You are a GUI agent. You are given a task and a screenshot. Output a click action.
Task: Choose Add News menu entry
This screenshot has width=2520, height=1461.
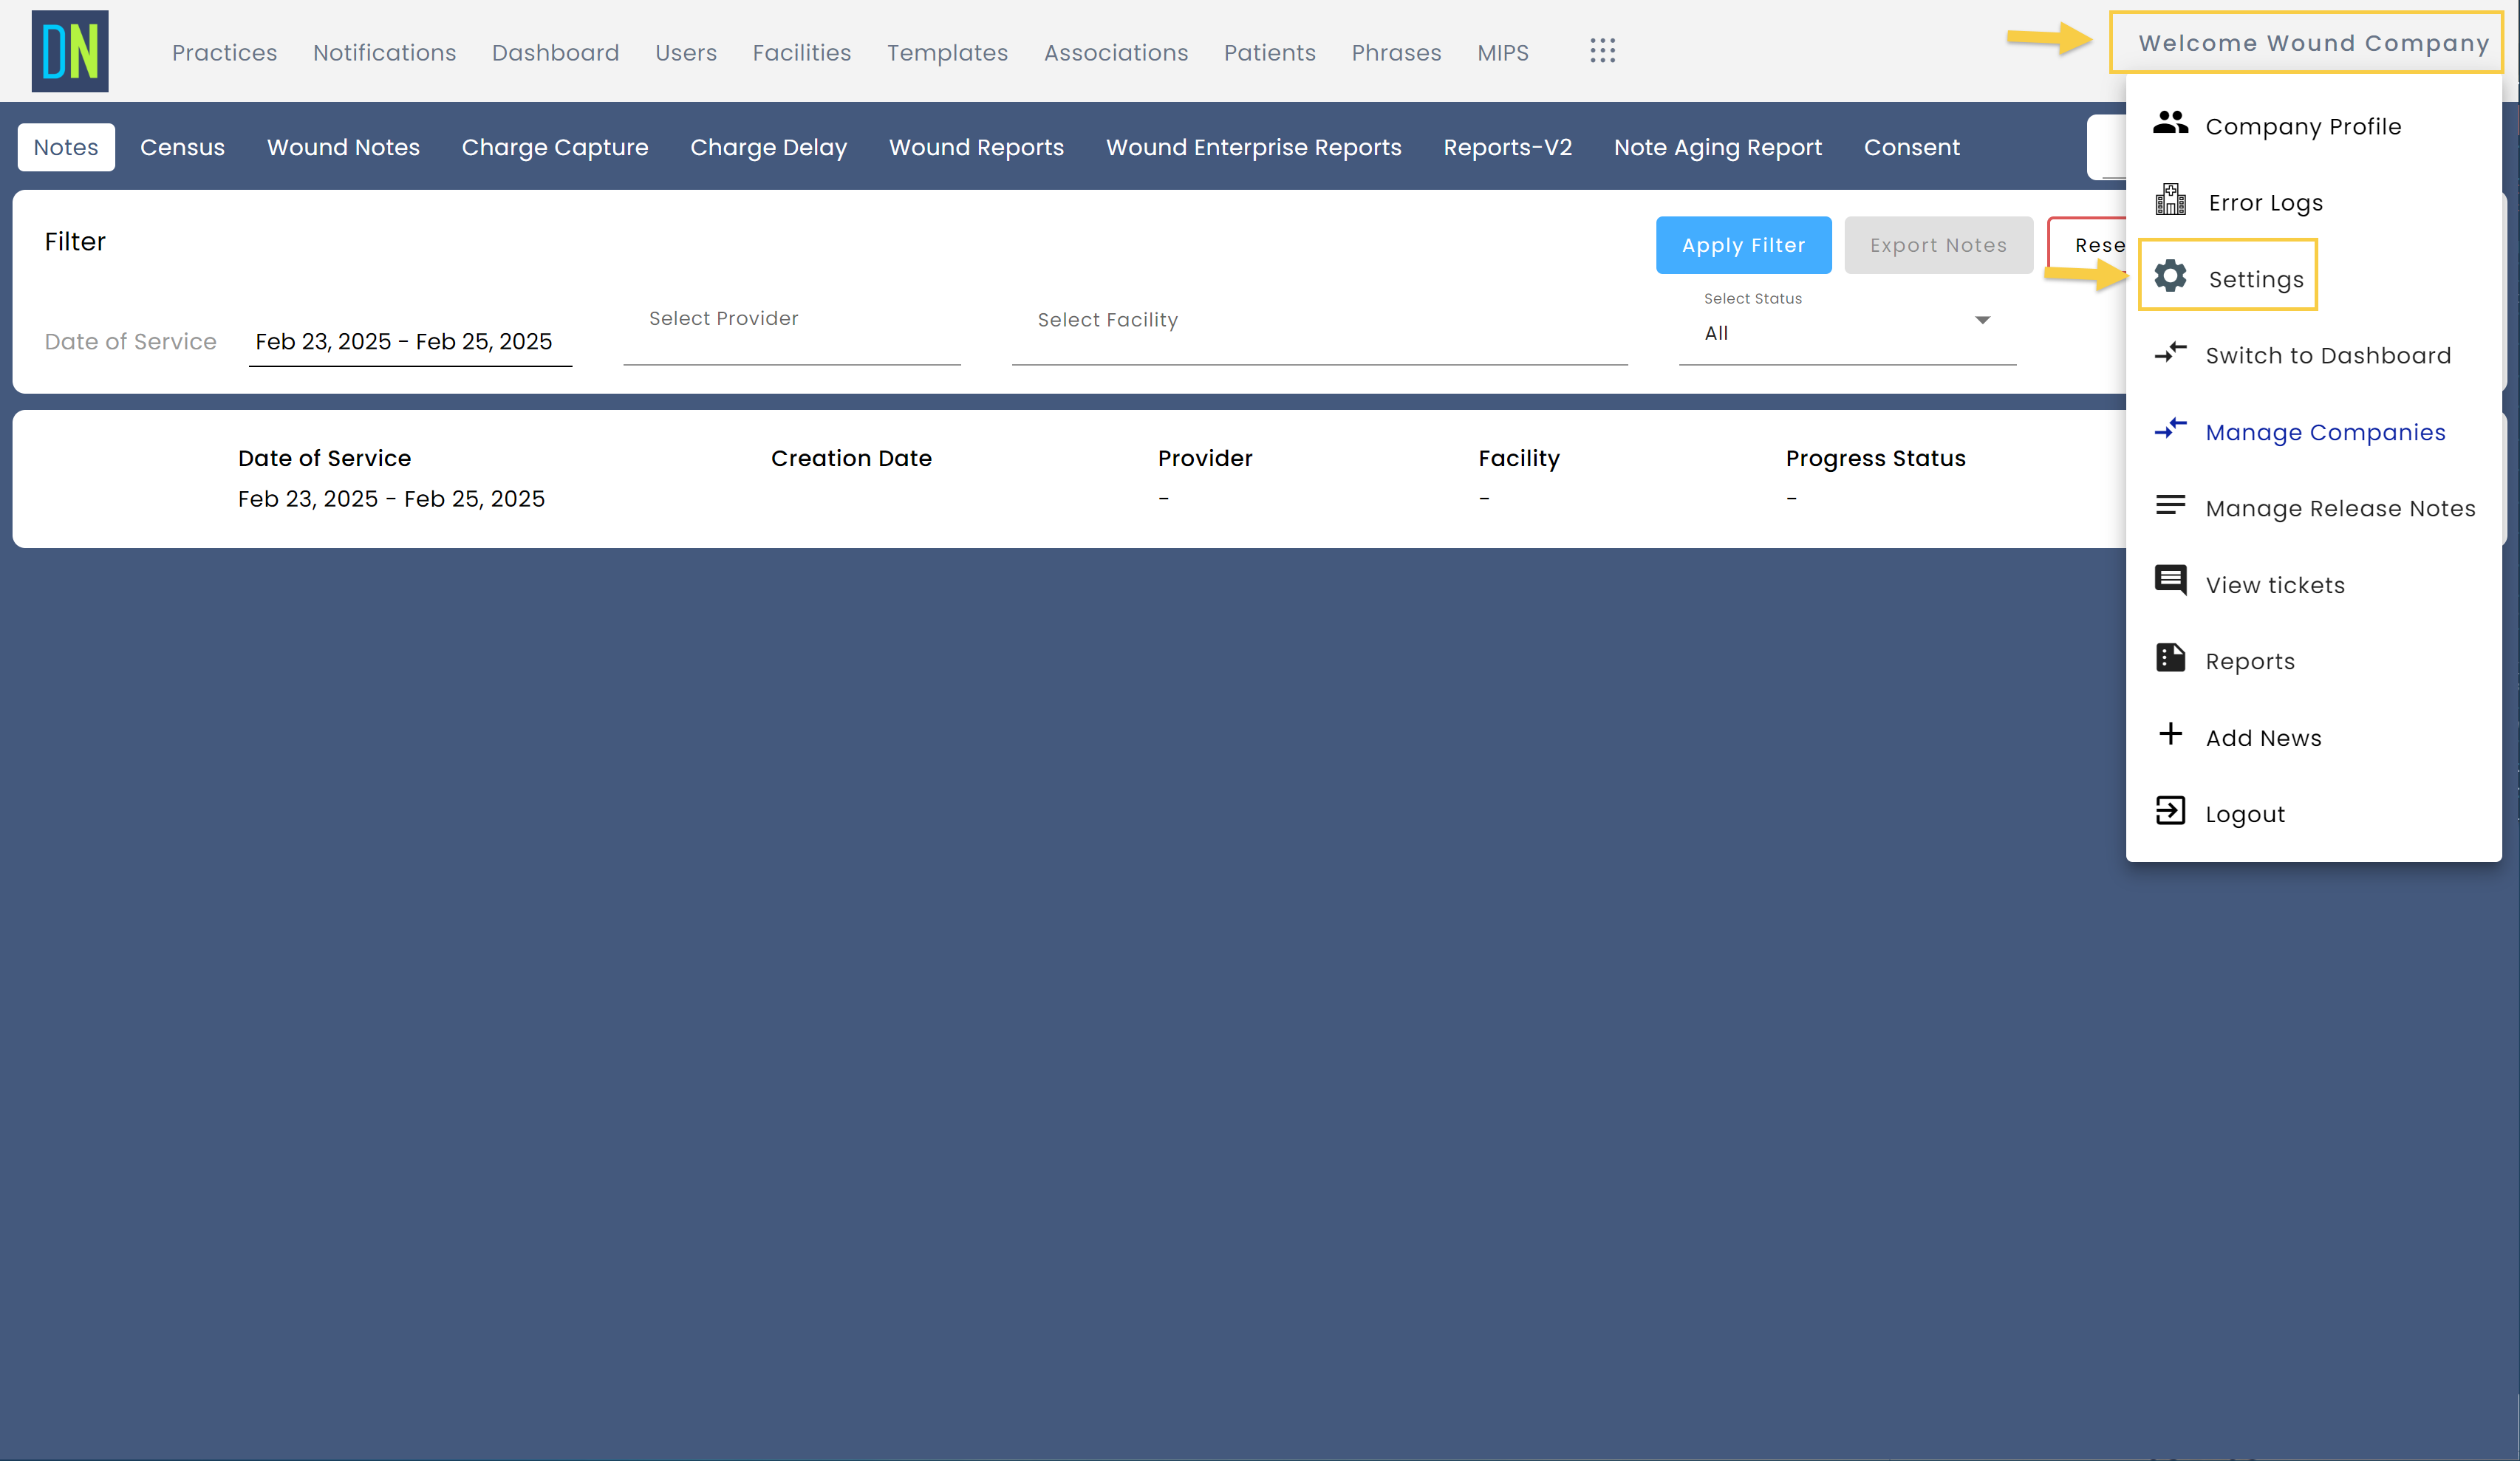tap(2313, 737)
